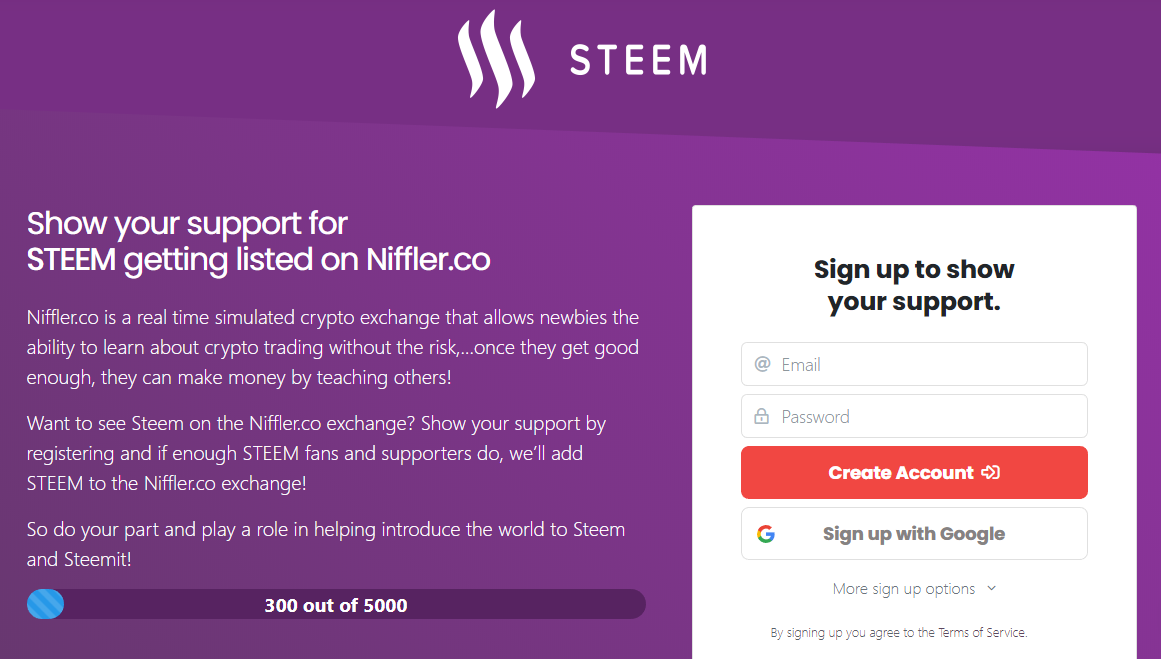Click the arrow icon on Create Account
The width and height of the screenshot is (1161, 659).
pos(990,472)
